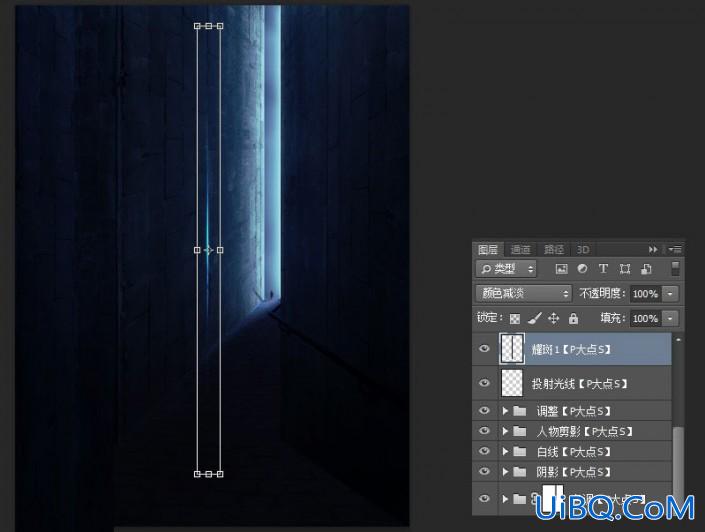705x532 pixels.
Task: Lock layer position with move icon
Action: coord(553,318)
